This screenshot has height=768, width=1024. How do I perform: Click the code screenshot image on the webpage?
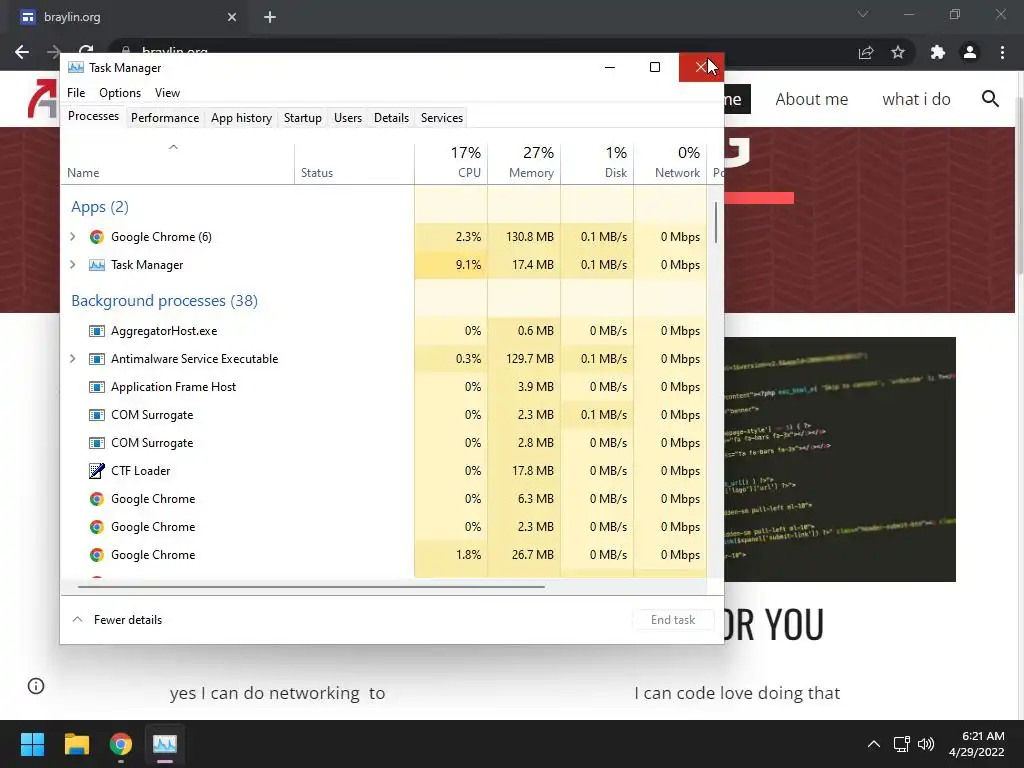click(x=840, y=459)
